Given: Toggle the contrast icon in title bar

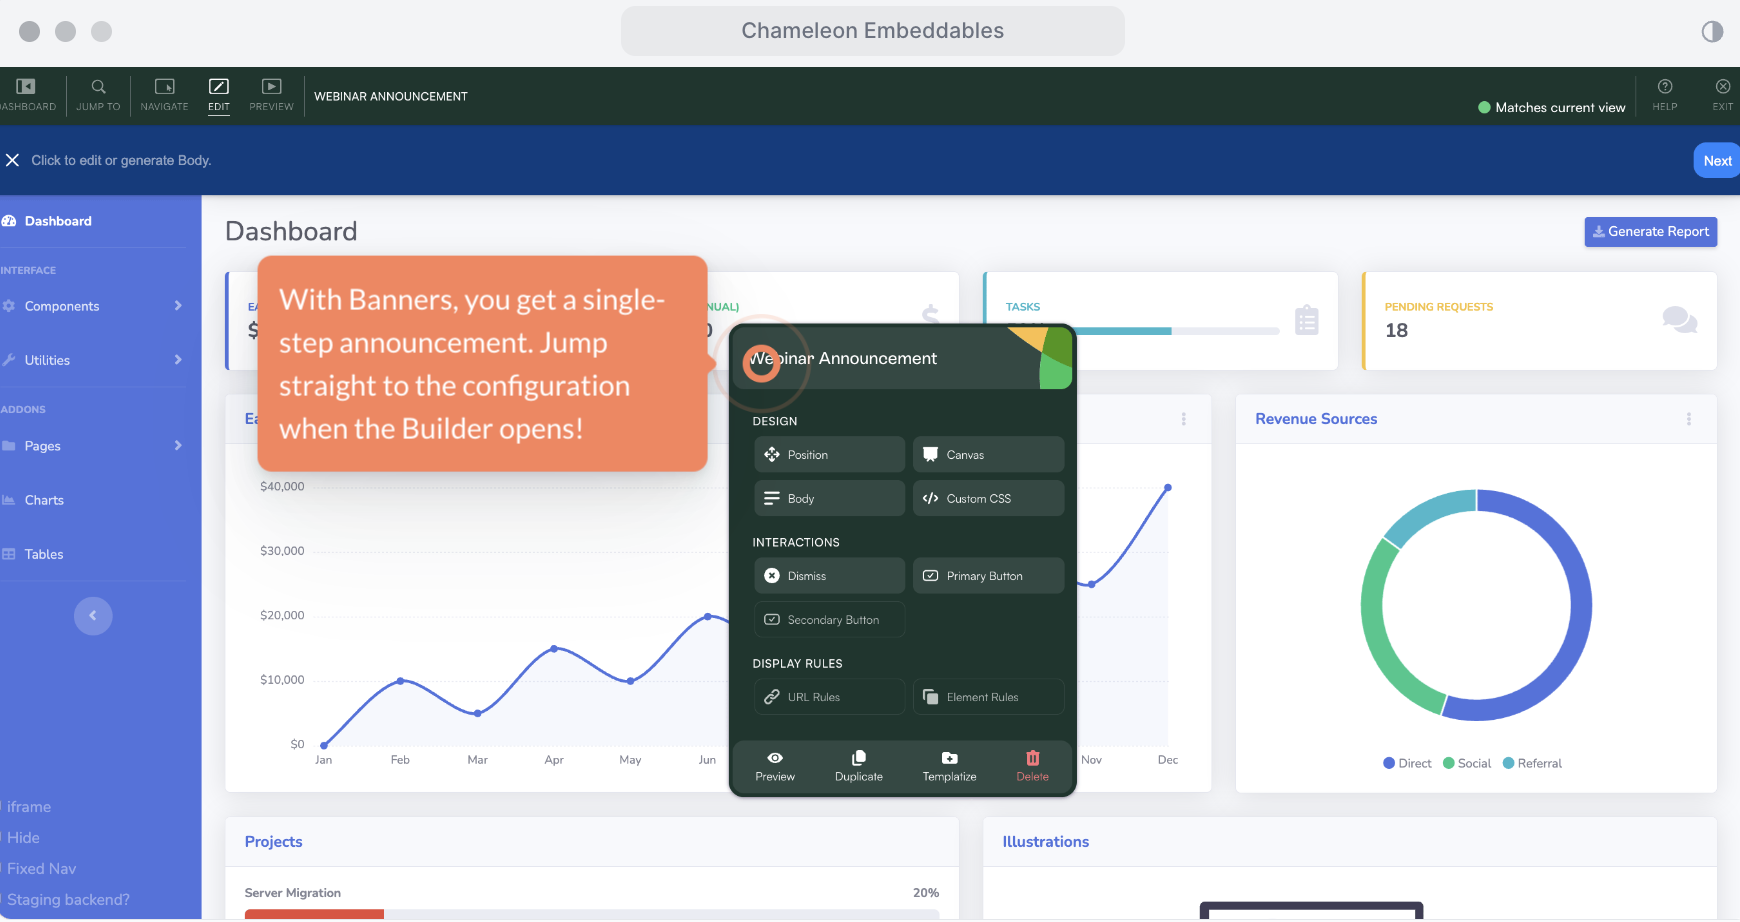Looking at the screenshot, I should (x=1712, y=31).
